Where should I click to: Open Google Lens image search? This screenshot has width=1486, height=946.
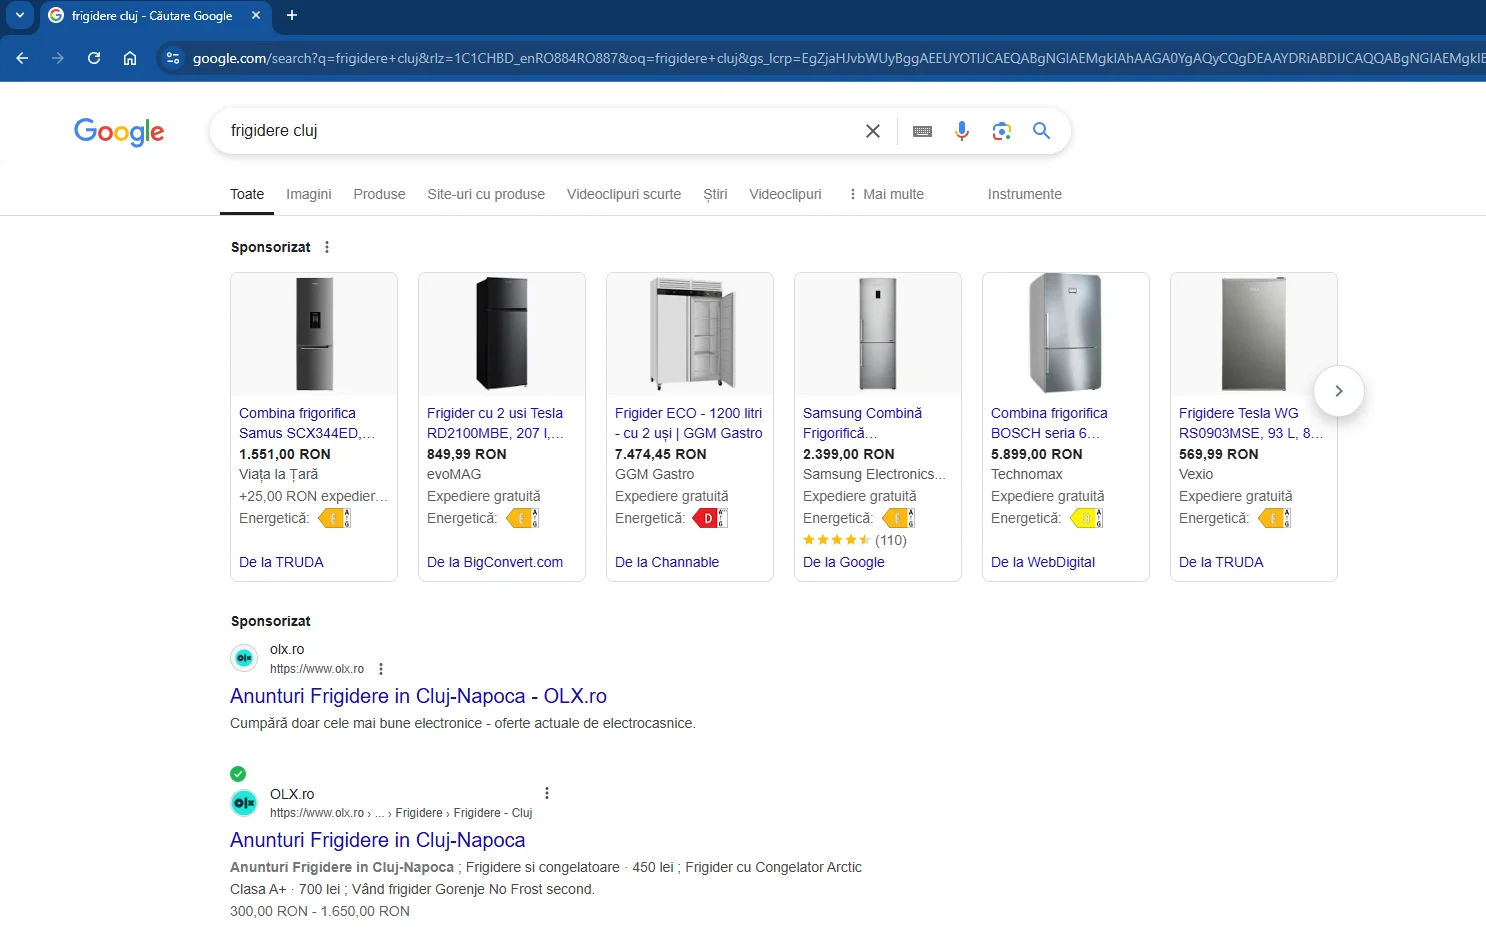click(1001, 131)
